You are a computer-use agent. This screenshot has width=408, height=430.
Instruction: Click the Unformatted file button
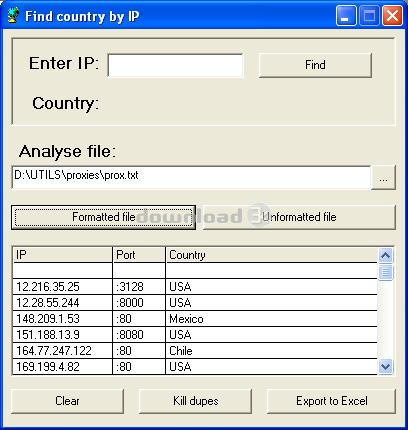coord(299,217)
